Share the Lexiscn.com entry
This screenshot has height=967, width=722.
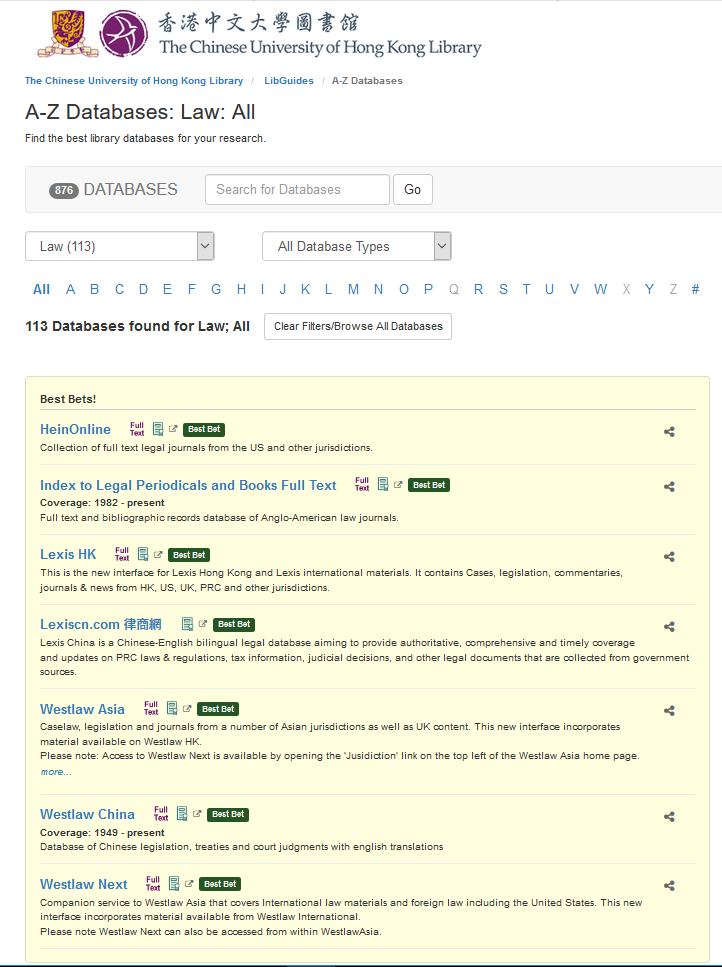[x=669, y=627]
